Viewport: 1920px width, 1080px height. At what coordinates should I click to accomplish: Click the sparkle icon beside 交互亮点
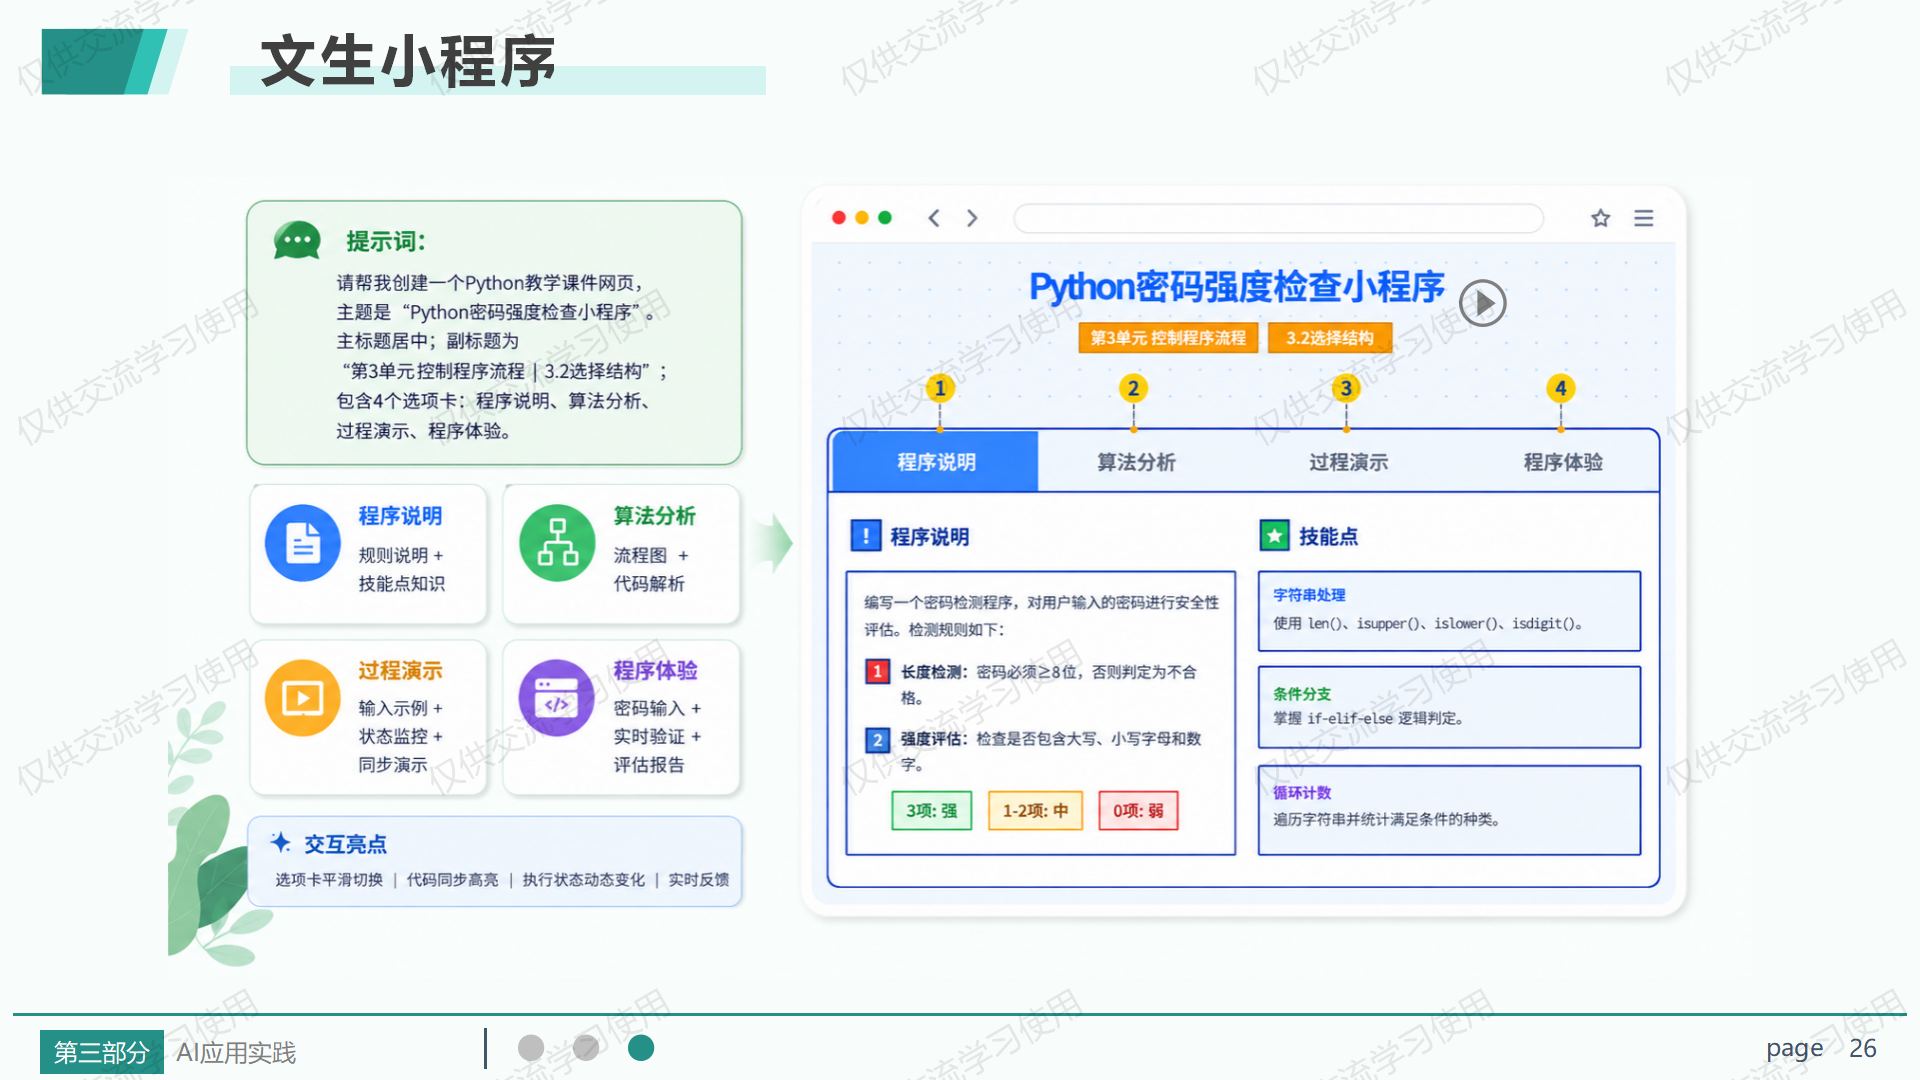281,843
